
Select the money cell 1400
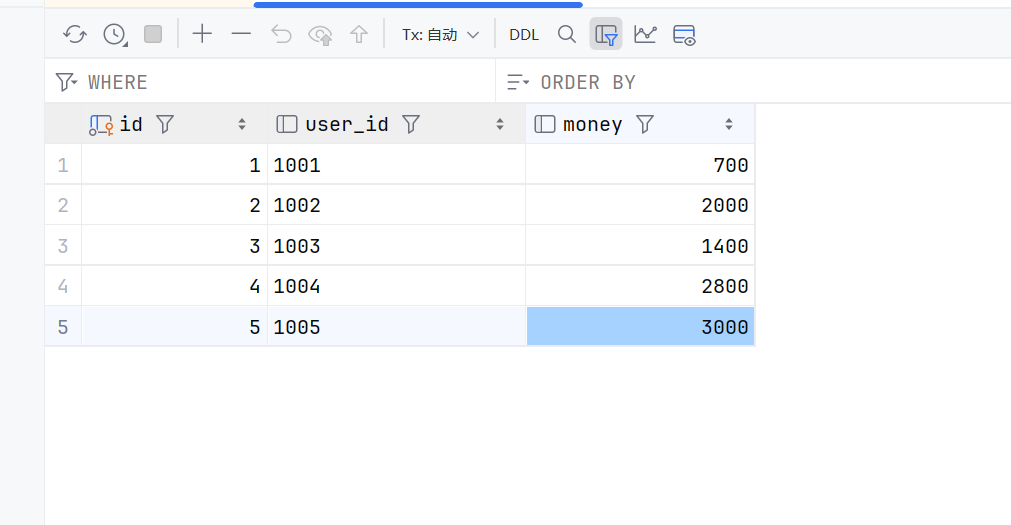(640, 246)
